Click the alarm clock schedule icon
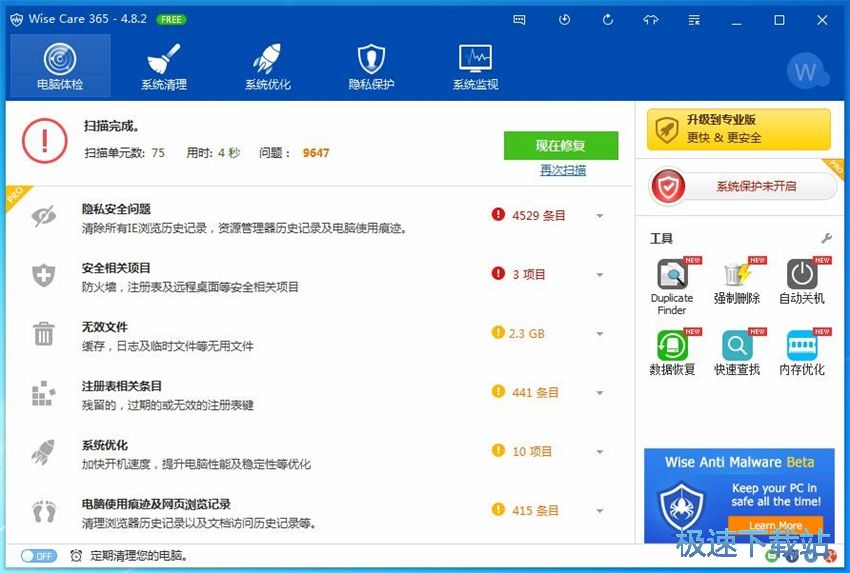Screen dimensions: 850x573 pyautogui.click(x=76, y=556)
